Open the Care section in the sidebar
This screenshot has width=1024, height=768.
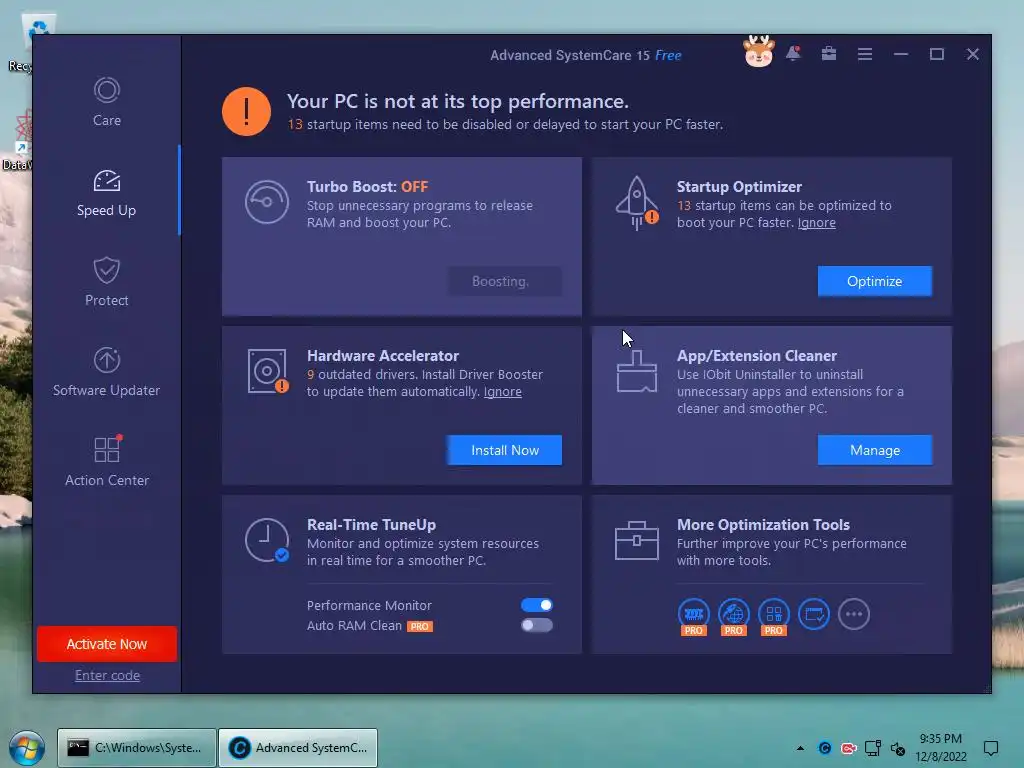tap(106, 102)
